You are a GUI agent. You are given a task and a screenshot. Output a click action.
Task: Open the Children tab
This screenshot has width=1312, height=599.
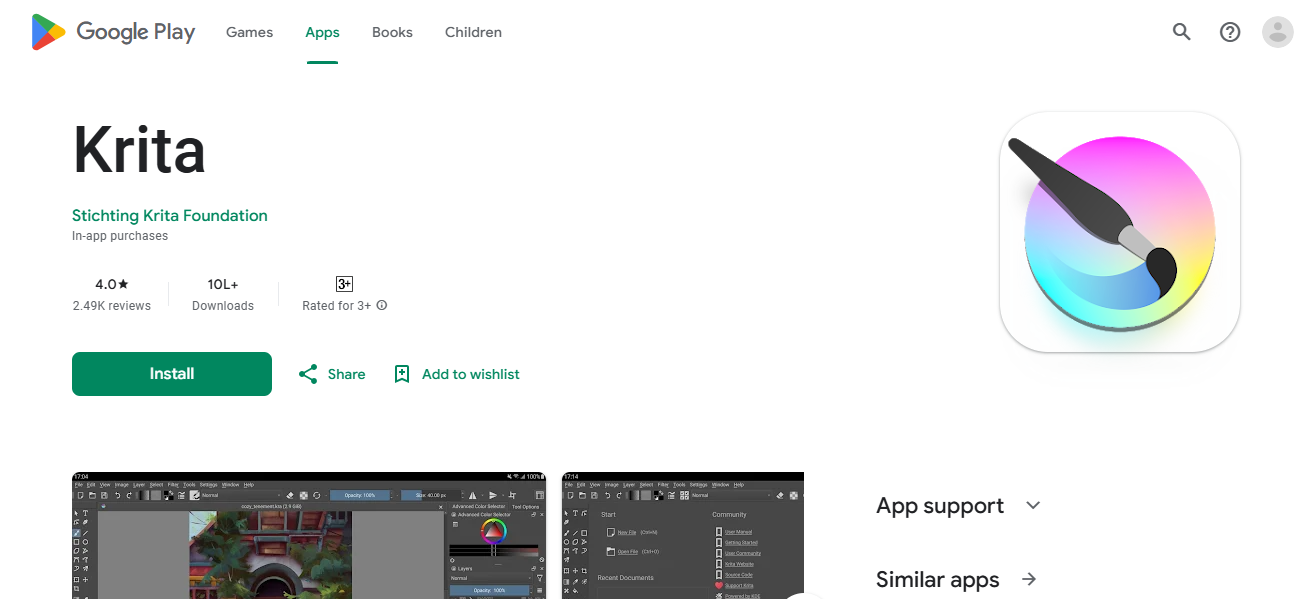coord(473,32)
